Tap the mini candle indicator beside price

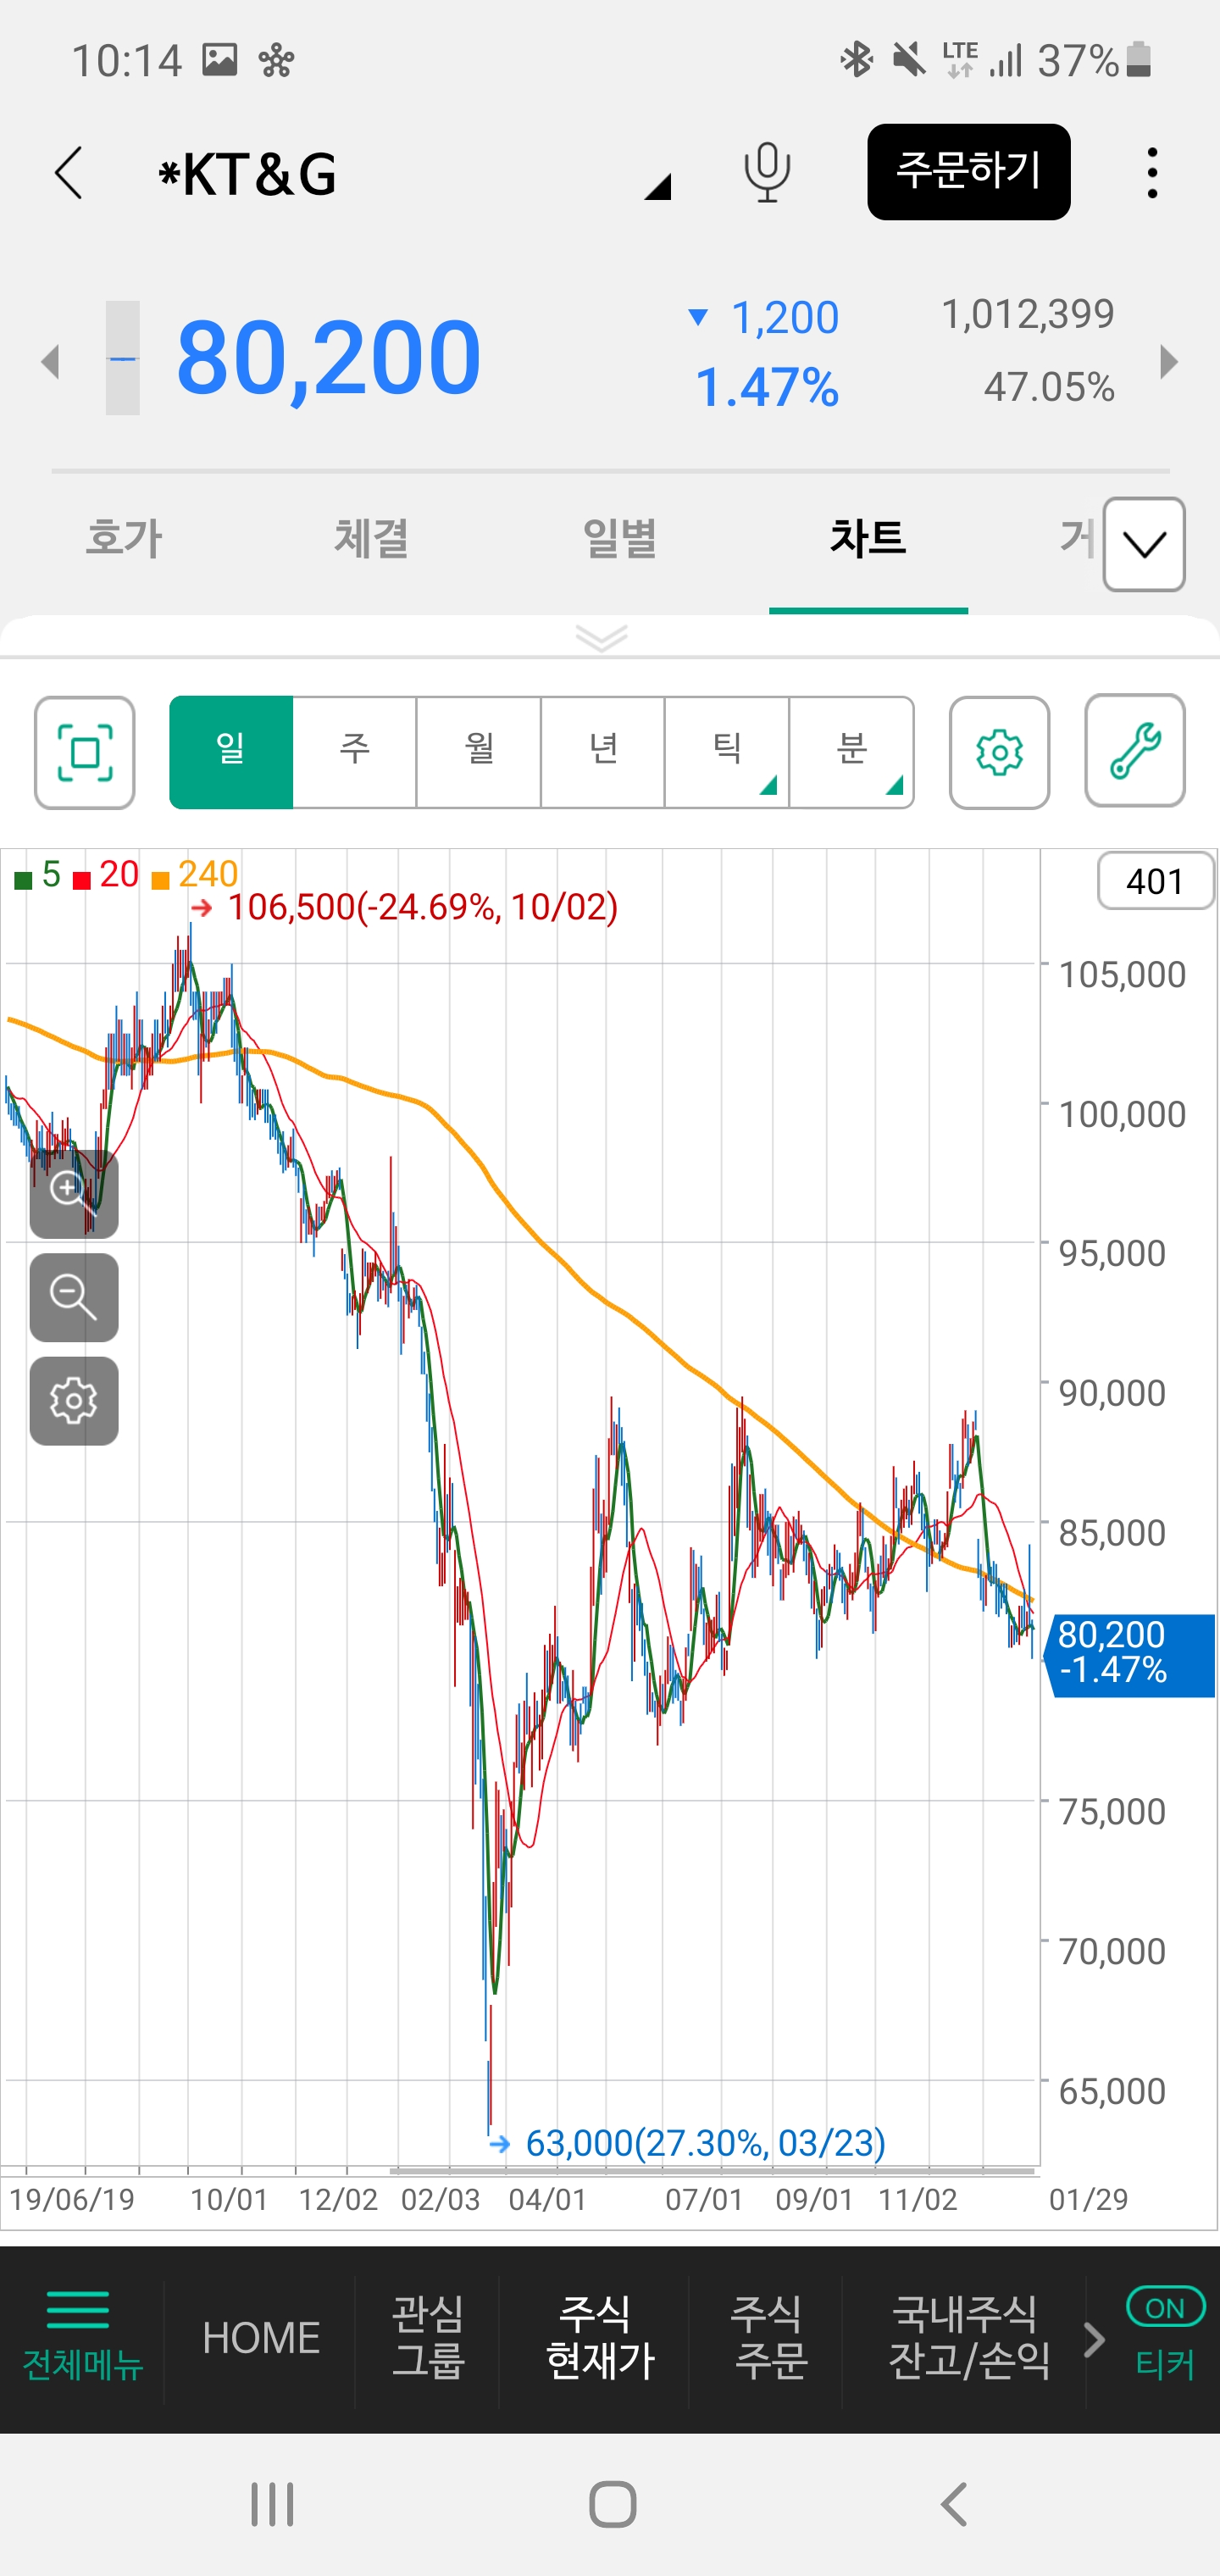123,357
